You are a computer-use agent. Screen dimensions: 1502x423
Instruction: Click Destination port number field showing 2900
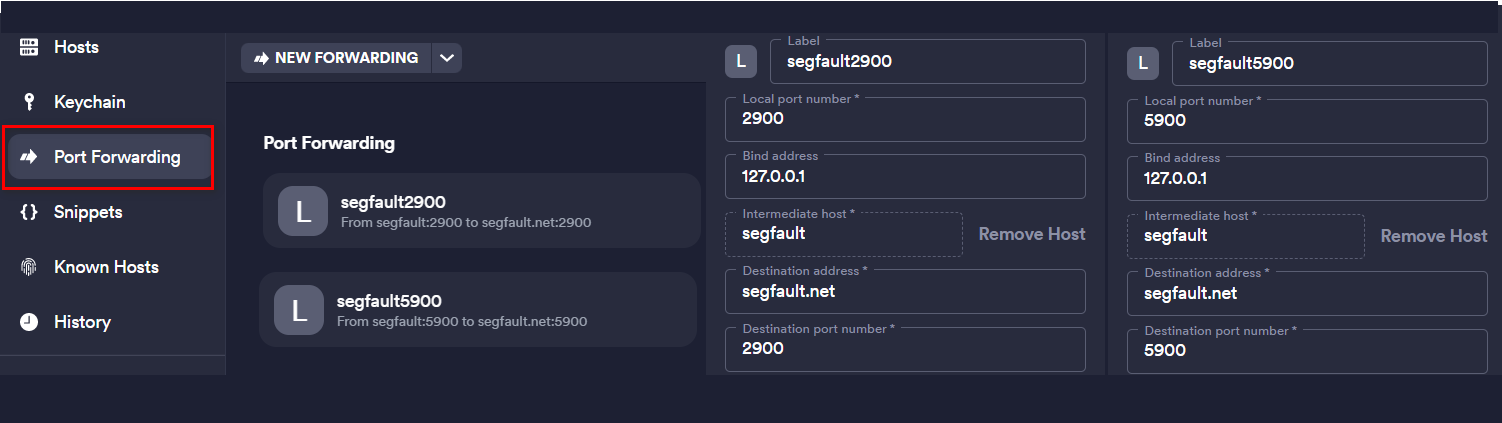click(x=906, y=349)
